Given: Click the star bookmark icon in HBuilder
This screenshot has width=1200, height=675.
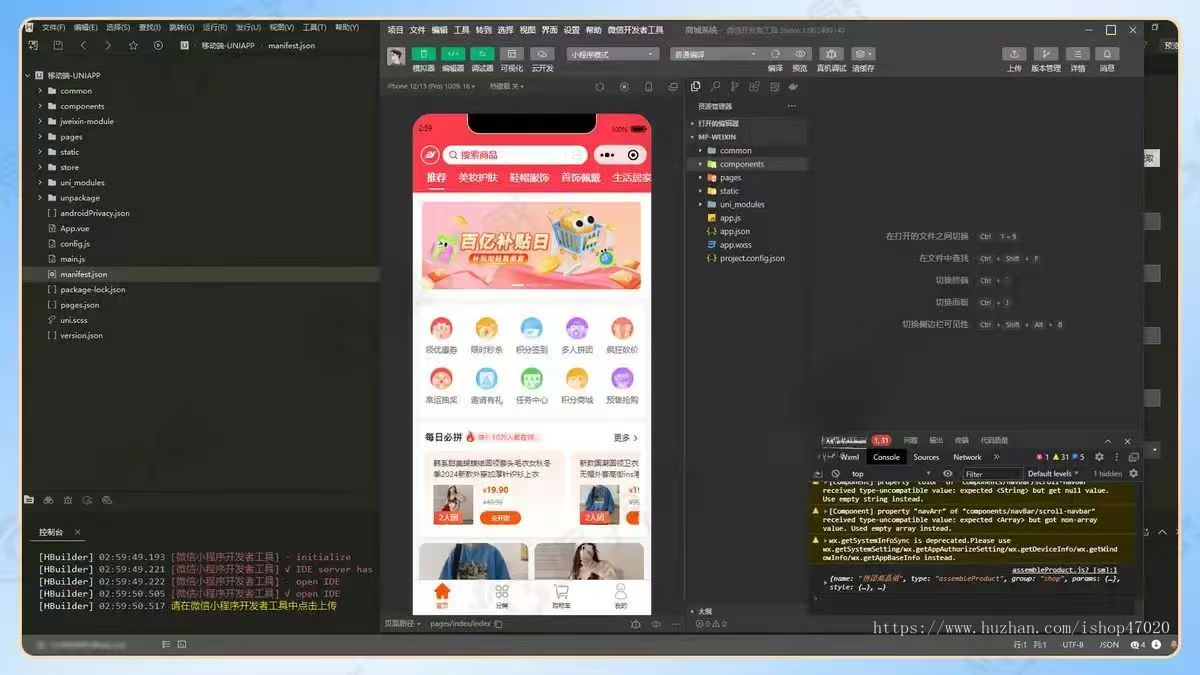Looking at the screenshot, I should point(133,45).
